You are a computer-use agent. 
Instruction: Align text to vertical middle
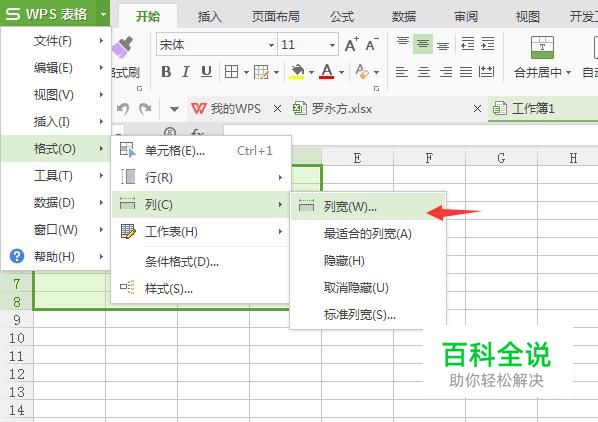point(423,44)
